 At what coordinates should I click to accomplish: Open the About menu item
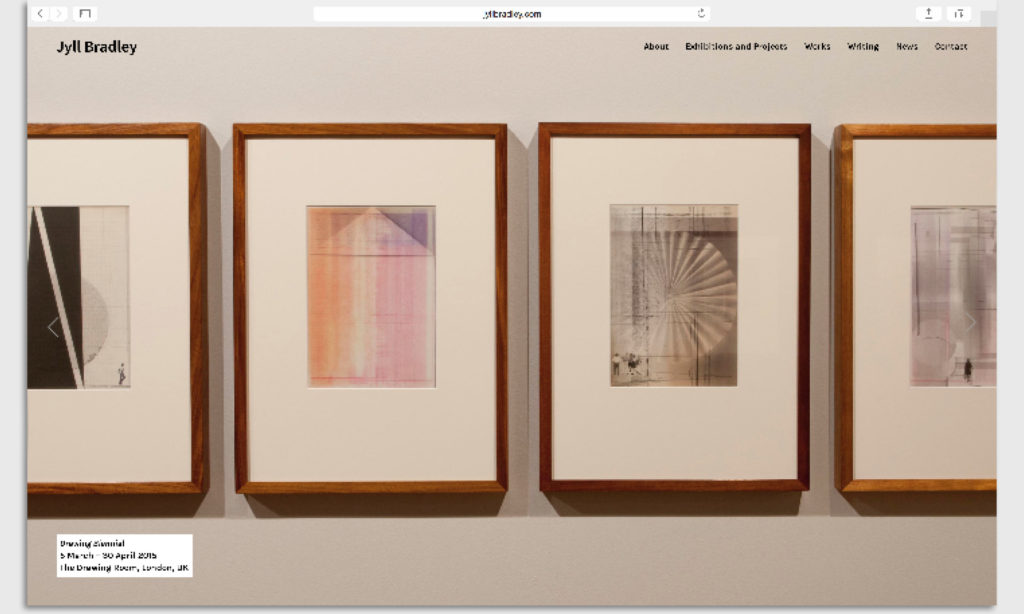click(656, 46)
